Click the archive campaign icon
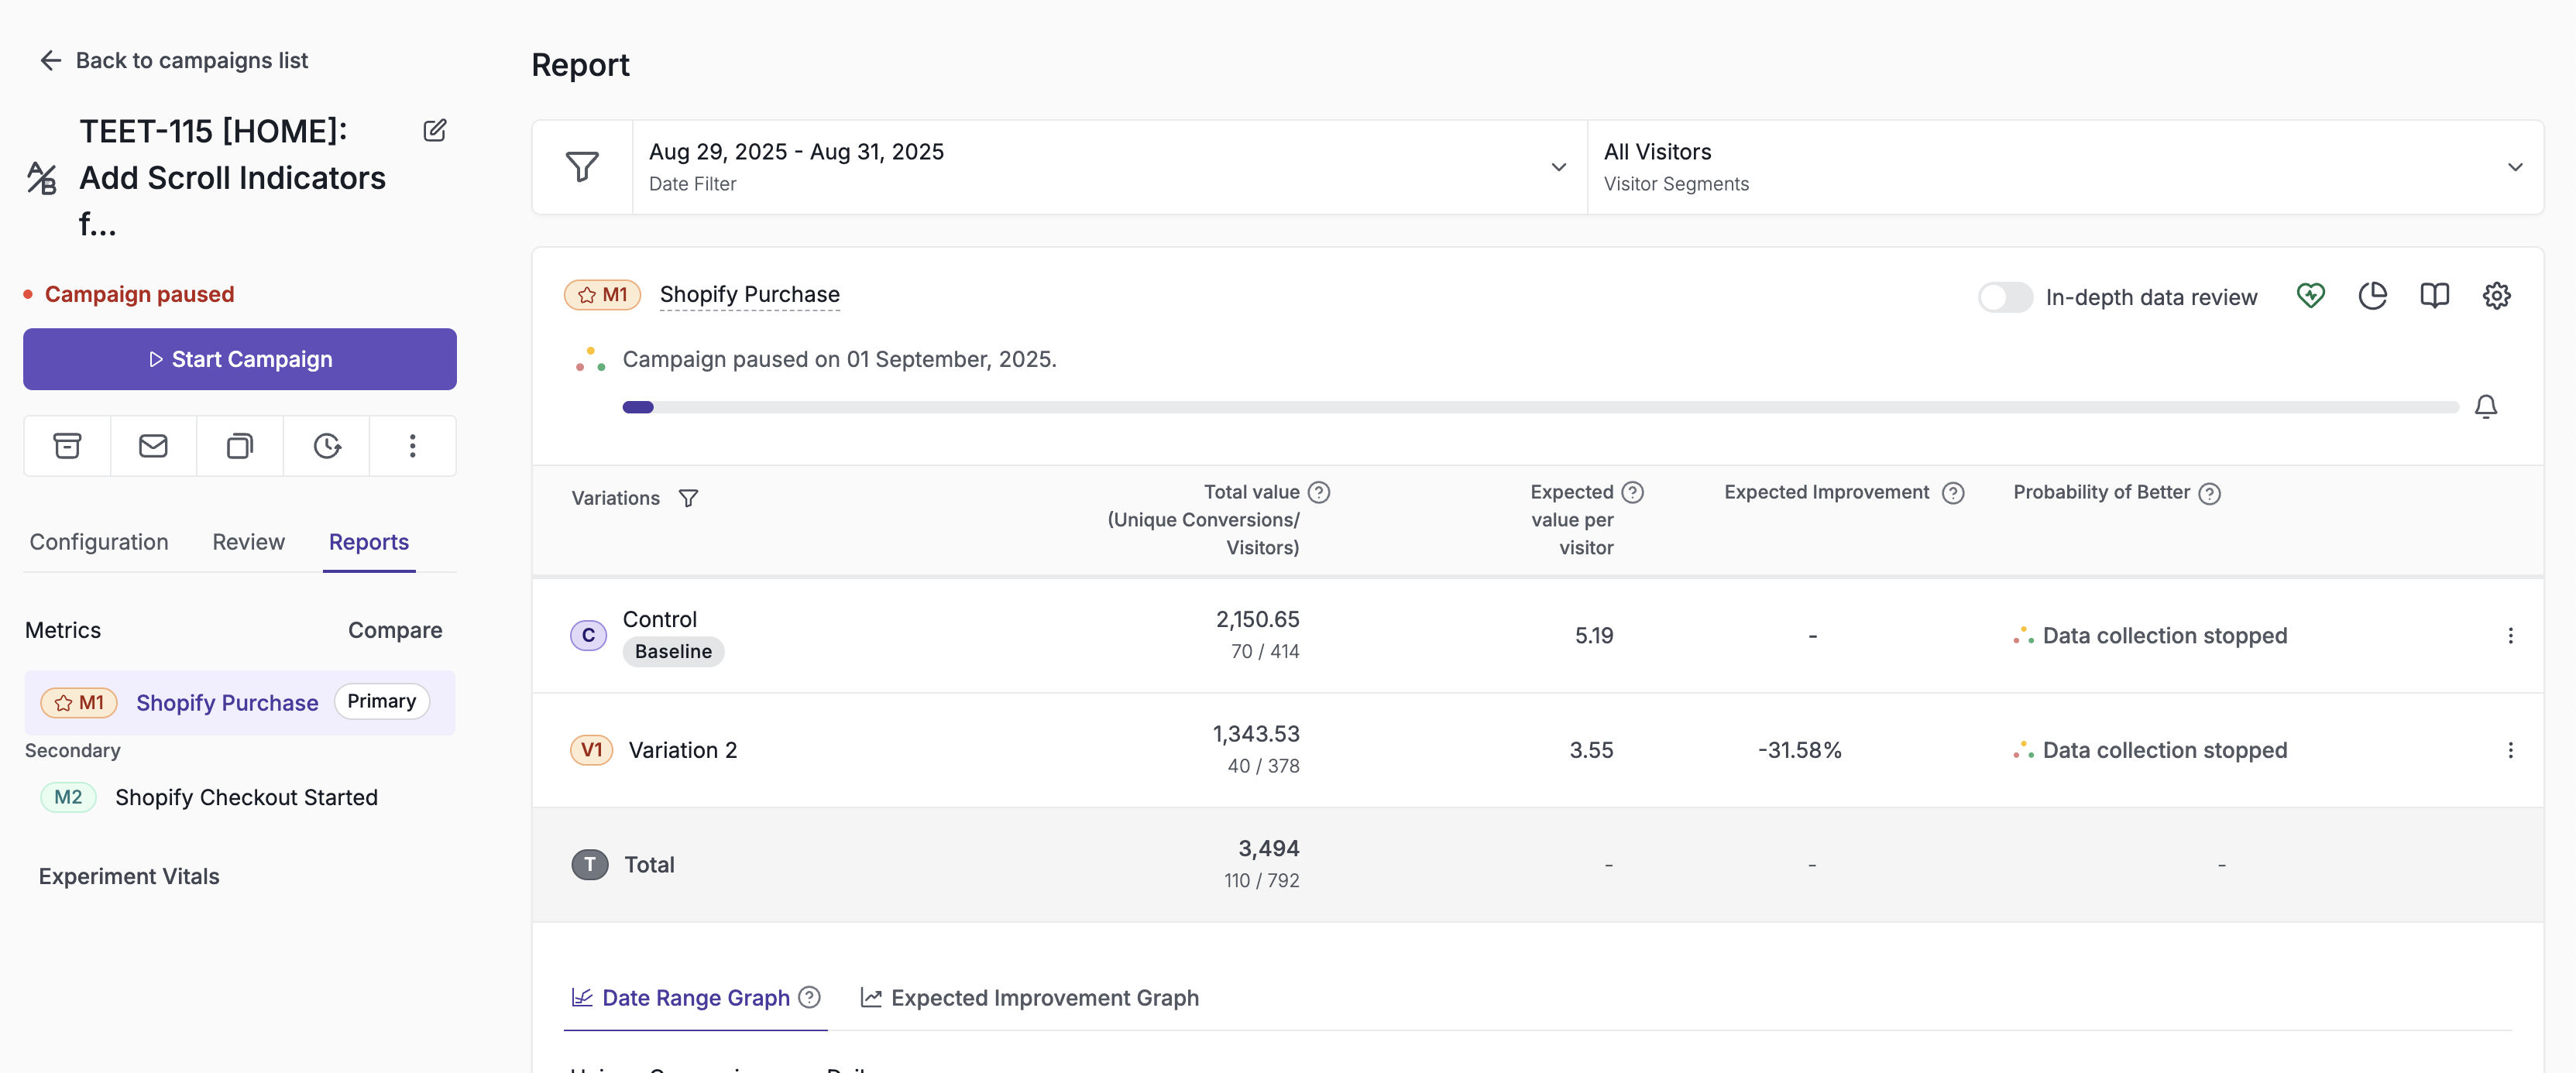Screen dimensions: 2576x1073 click(67, 446)
